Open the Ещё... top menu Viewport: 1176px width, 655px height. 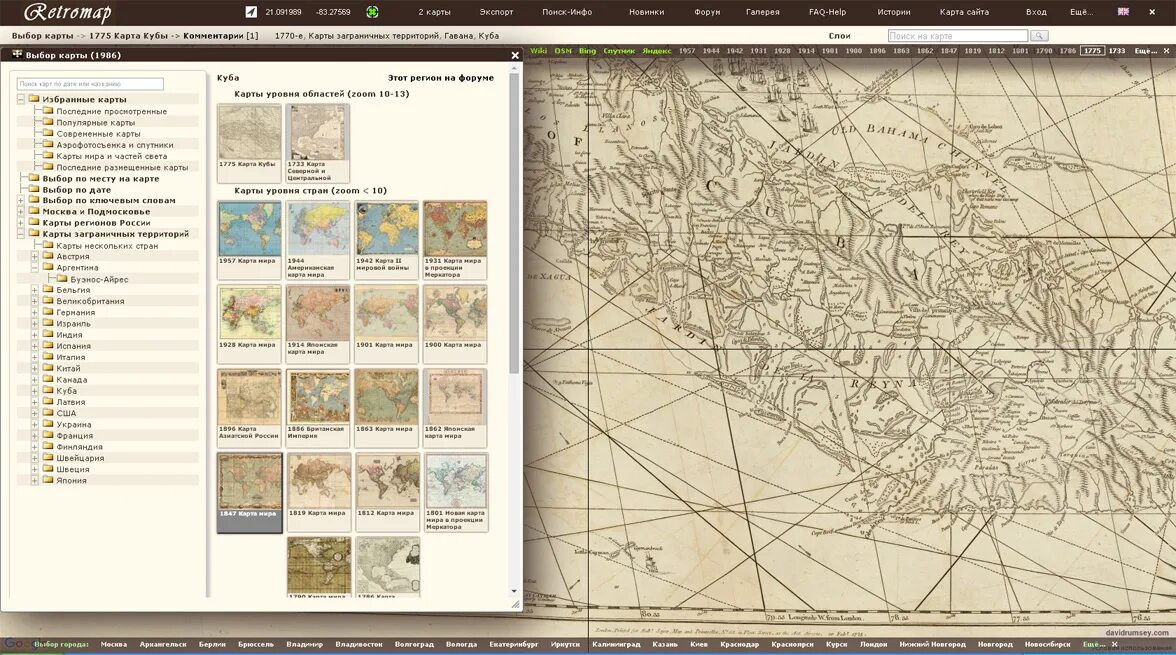[1082, 12]
